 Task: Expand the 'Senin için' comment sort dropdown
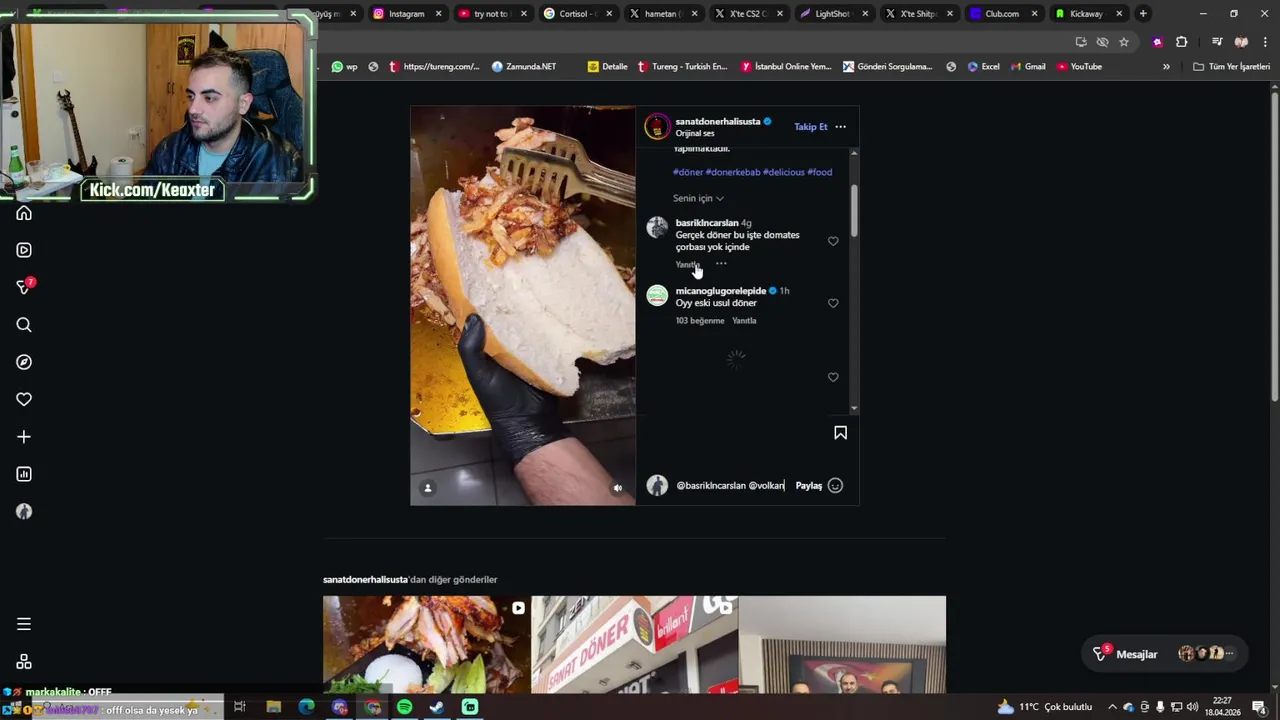[x=698, y=198]
